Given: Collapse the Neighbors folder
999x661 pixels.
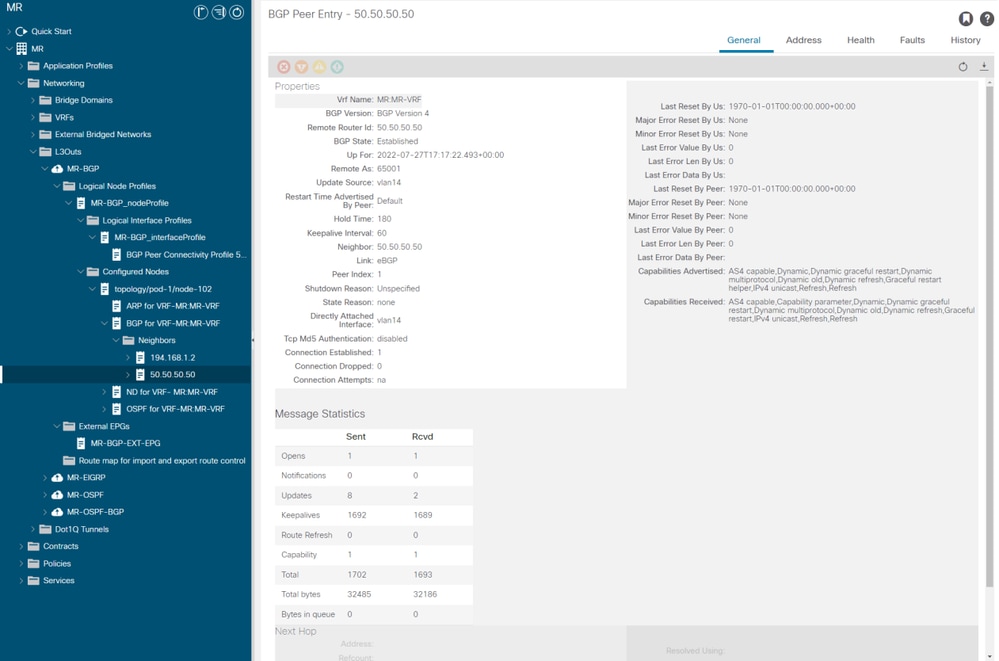Looking at the screenshot, I should (x=116, y=340).
